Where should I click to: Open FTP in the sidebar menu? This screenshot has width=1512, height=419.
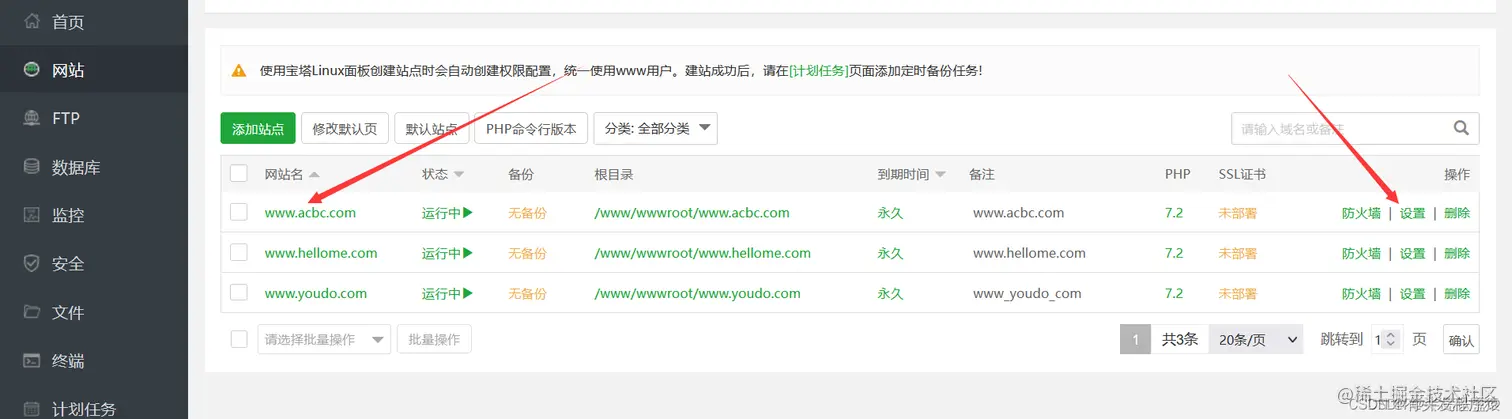click(x=66, y=118)
